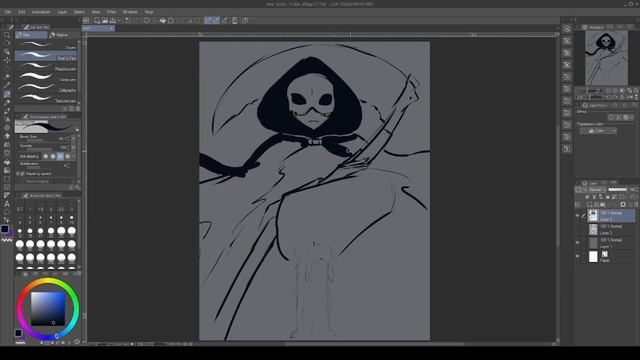Select the Move hand tool
This screenshot has width=640, height=360.
[7, 43]
